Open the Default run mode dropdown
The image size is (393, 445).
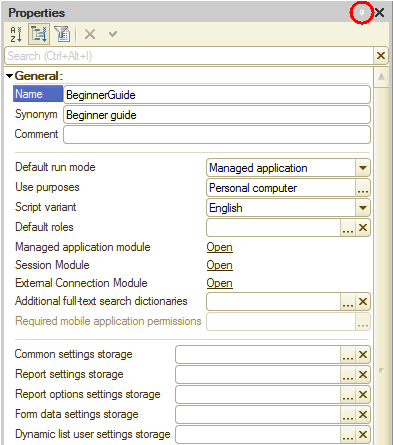363,168
